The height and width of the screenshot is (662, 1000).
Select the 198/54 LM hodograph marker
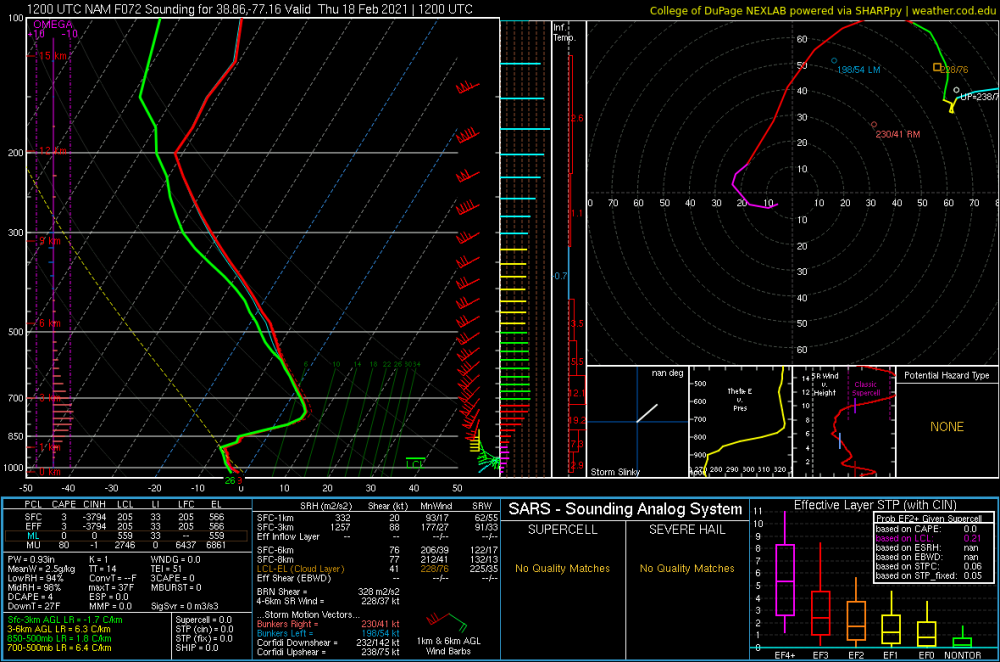click(x=834, y=61)
